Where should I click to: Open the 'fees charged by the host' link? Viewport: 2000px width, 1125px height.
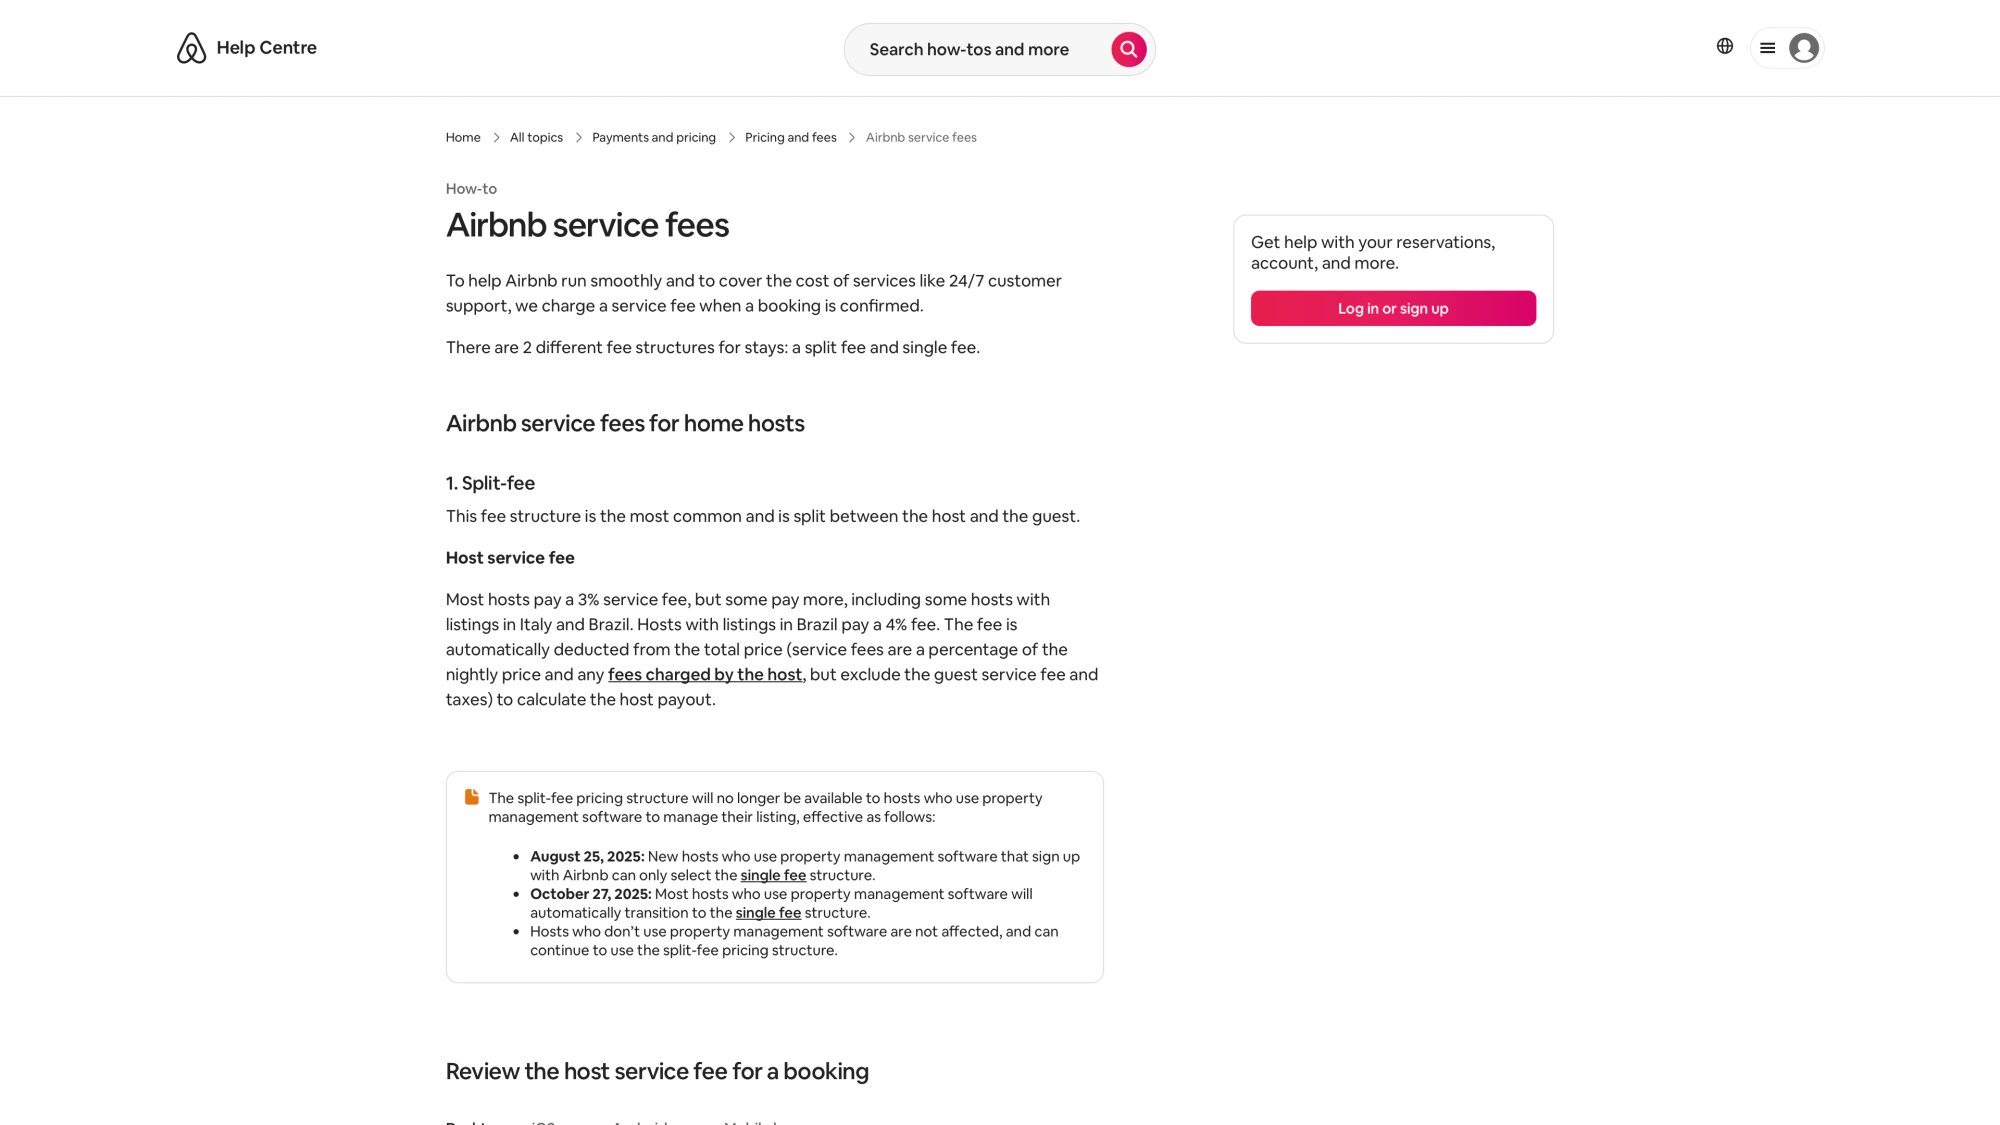tap(704, 675)
